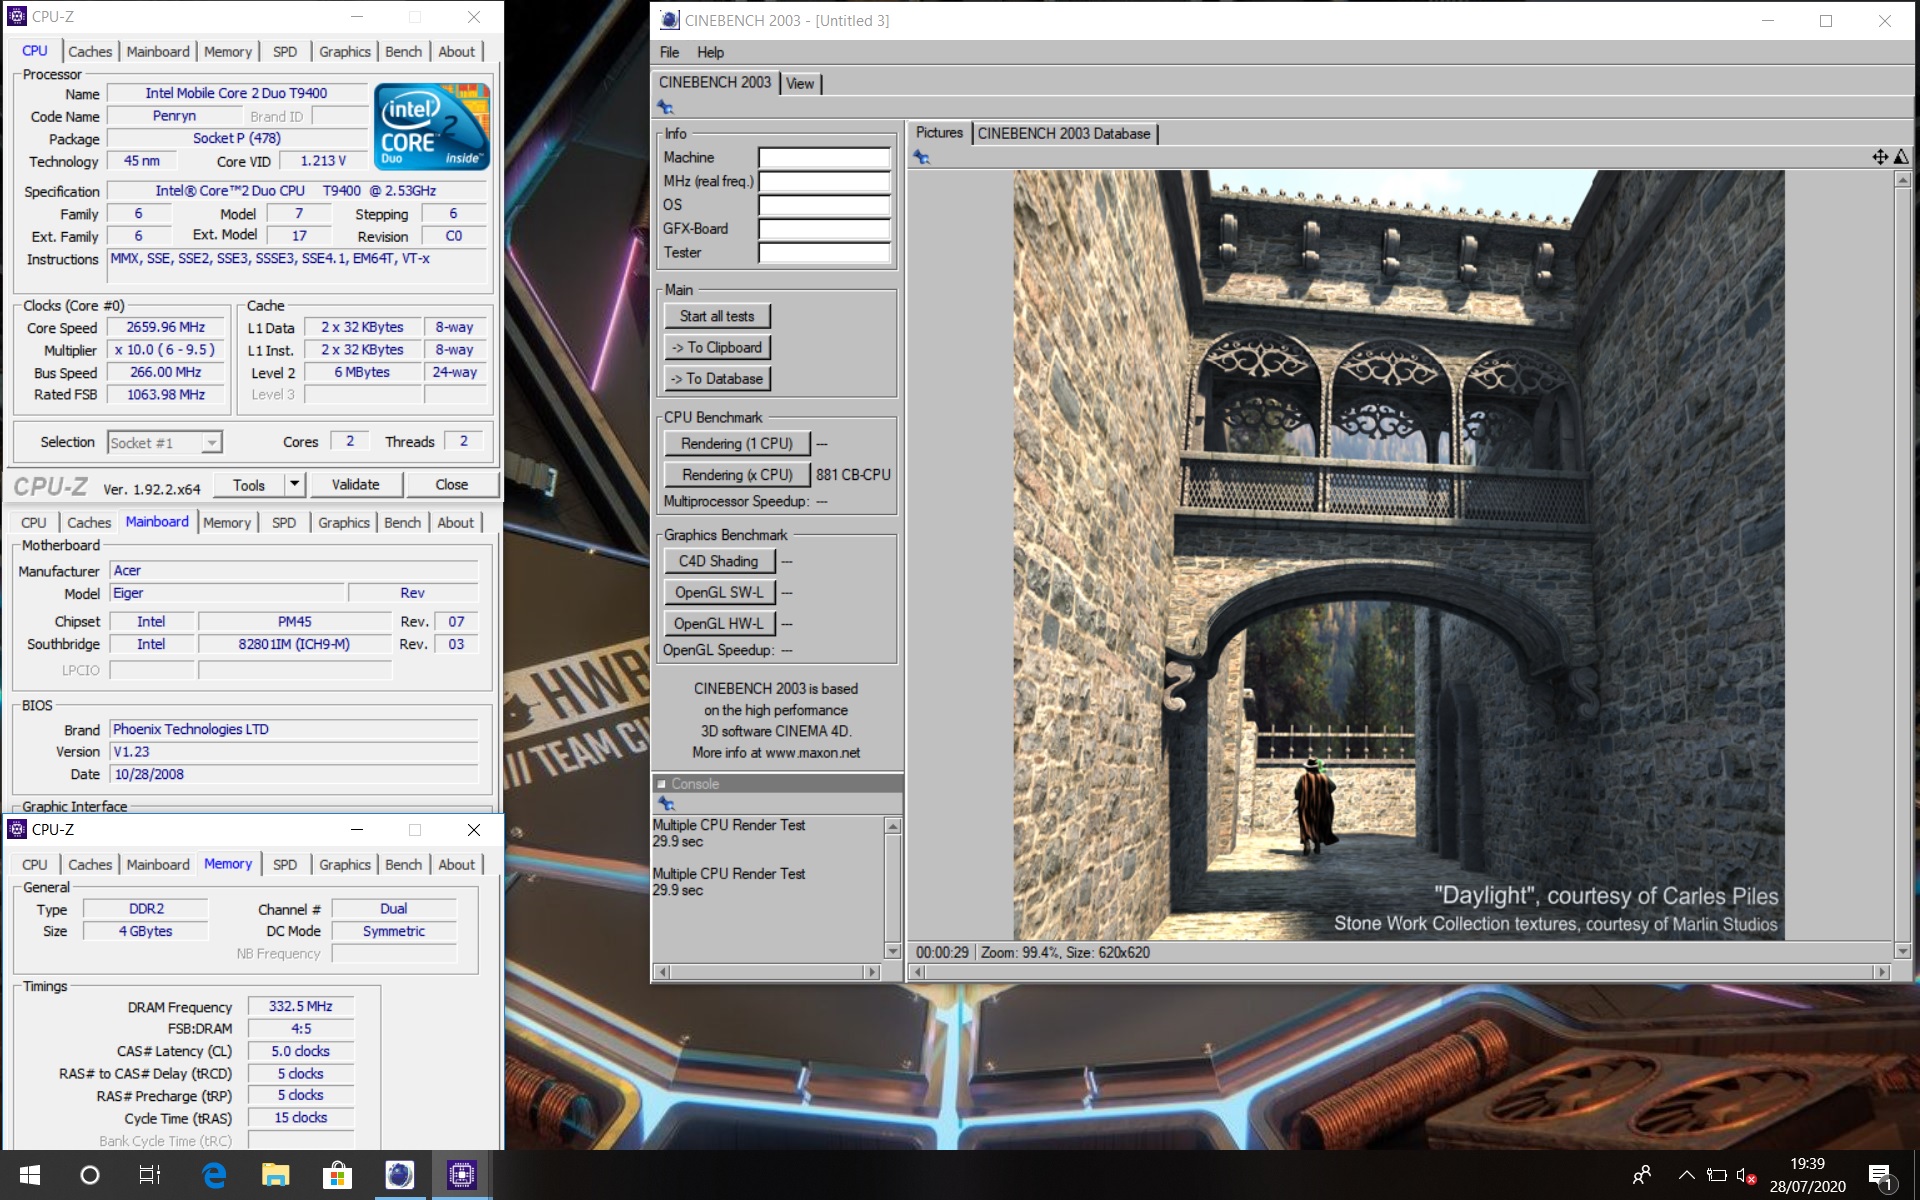Open People icon in system tray
The height and width of the screenshot is (1200, 1920).
1641,1175
